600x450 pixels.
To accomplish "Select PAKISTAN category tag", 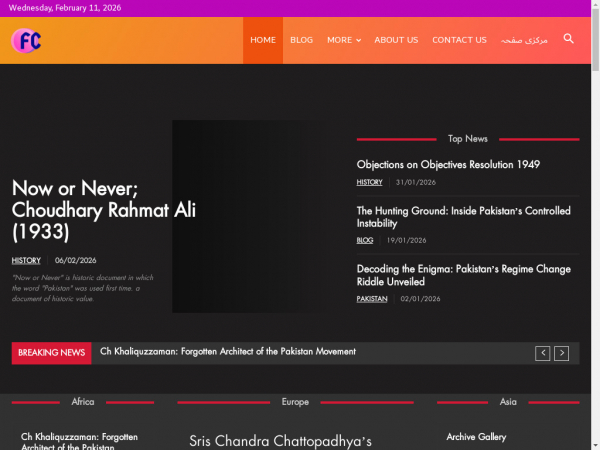I will tap(372, 299).
